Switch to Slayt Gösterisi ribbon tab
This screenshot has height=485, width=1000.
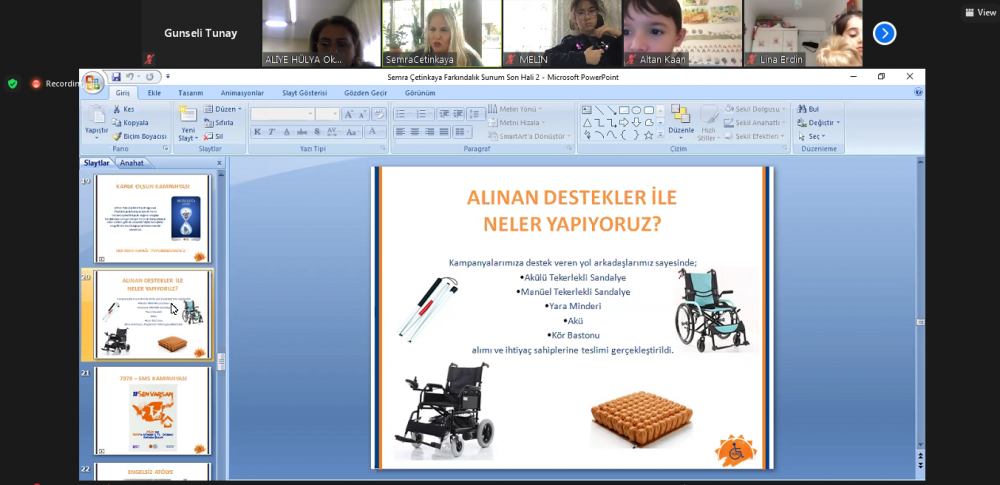click(x=305, y=93)
